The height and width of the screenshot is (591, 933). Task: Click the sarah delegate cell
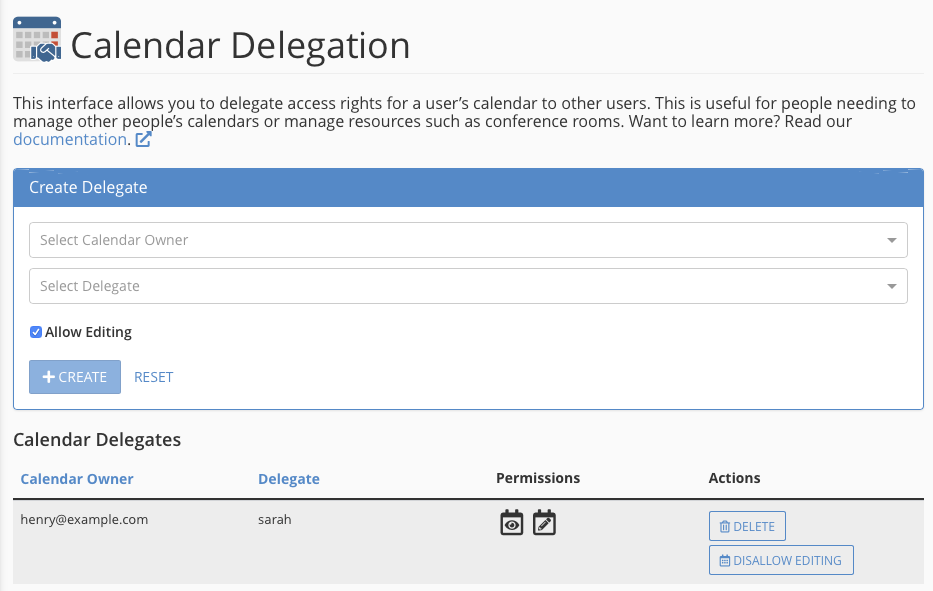tap(275, 520)
